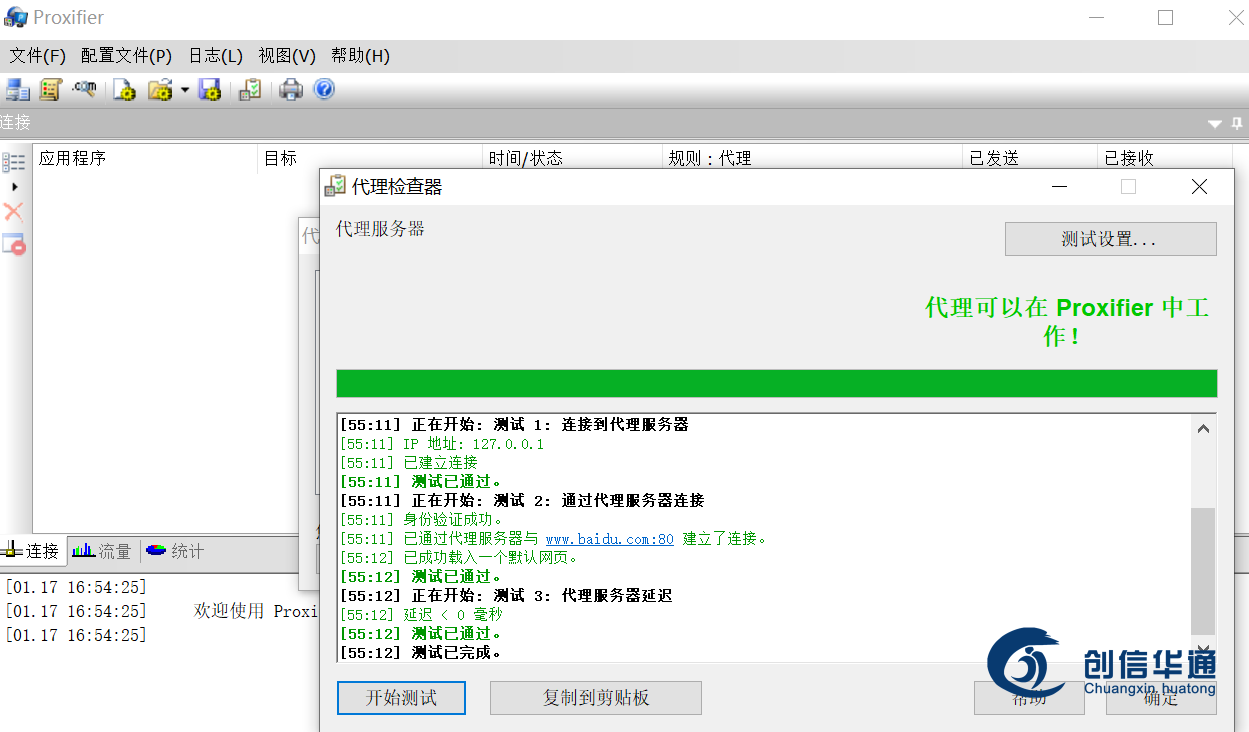Open the 视图(V) menu
Image resolution: width=1249 pixels, height=732 pixels.
[x=287, y=56]
